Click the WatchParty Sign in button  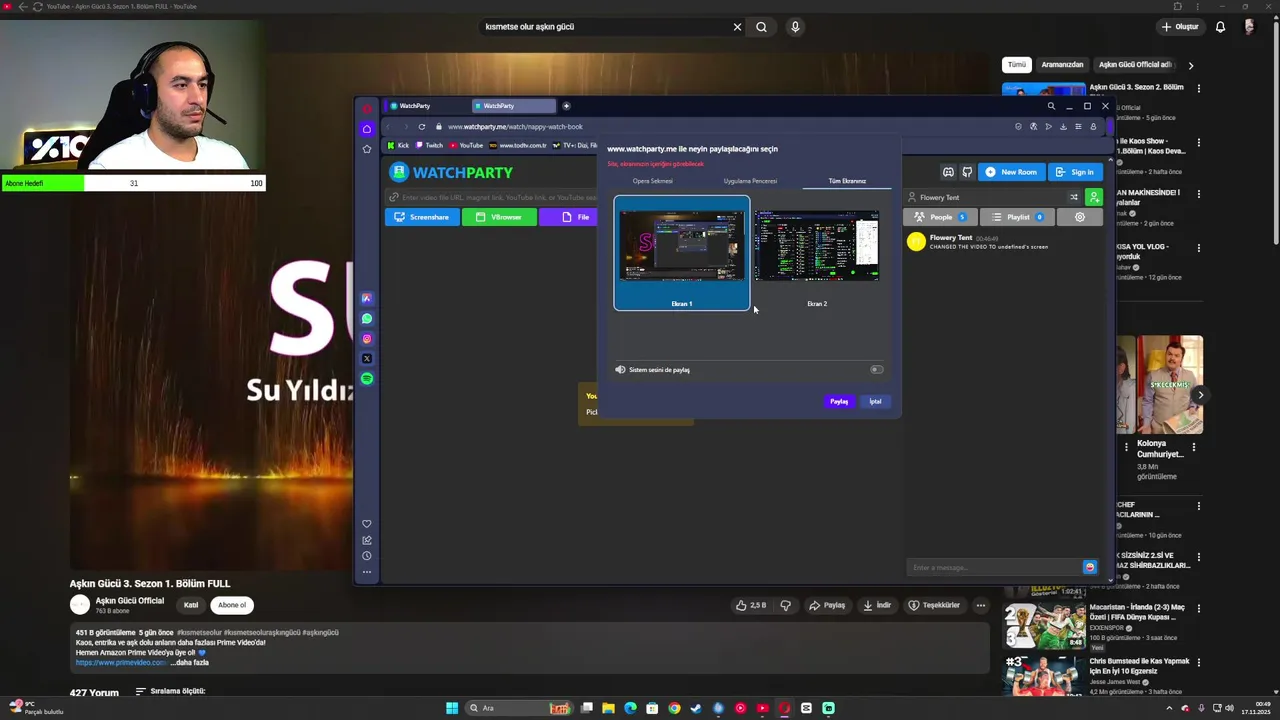point(1075,172)
